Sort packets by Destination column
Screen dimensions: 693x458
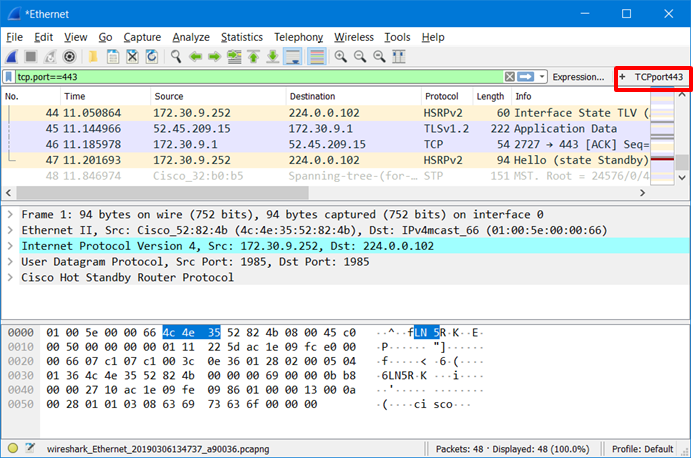tap(354, 96)
